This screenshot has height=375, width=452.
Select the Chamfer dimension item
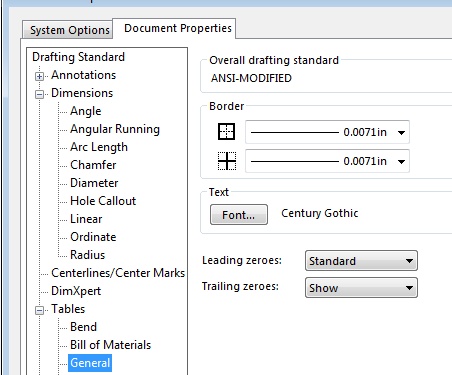pyautogui.click(x=93, y=165)
